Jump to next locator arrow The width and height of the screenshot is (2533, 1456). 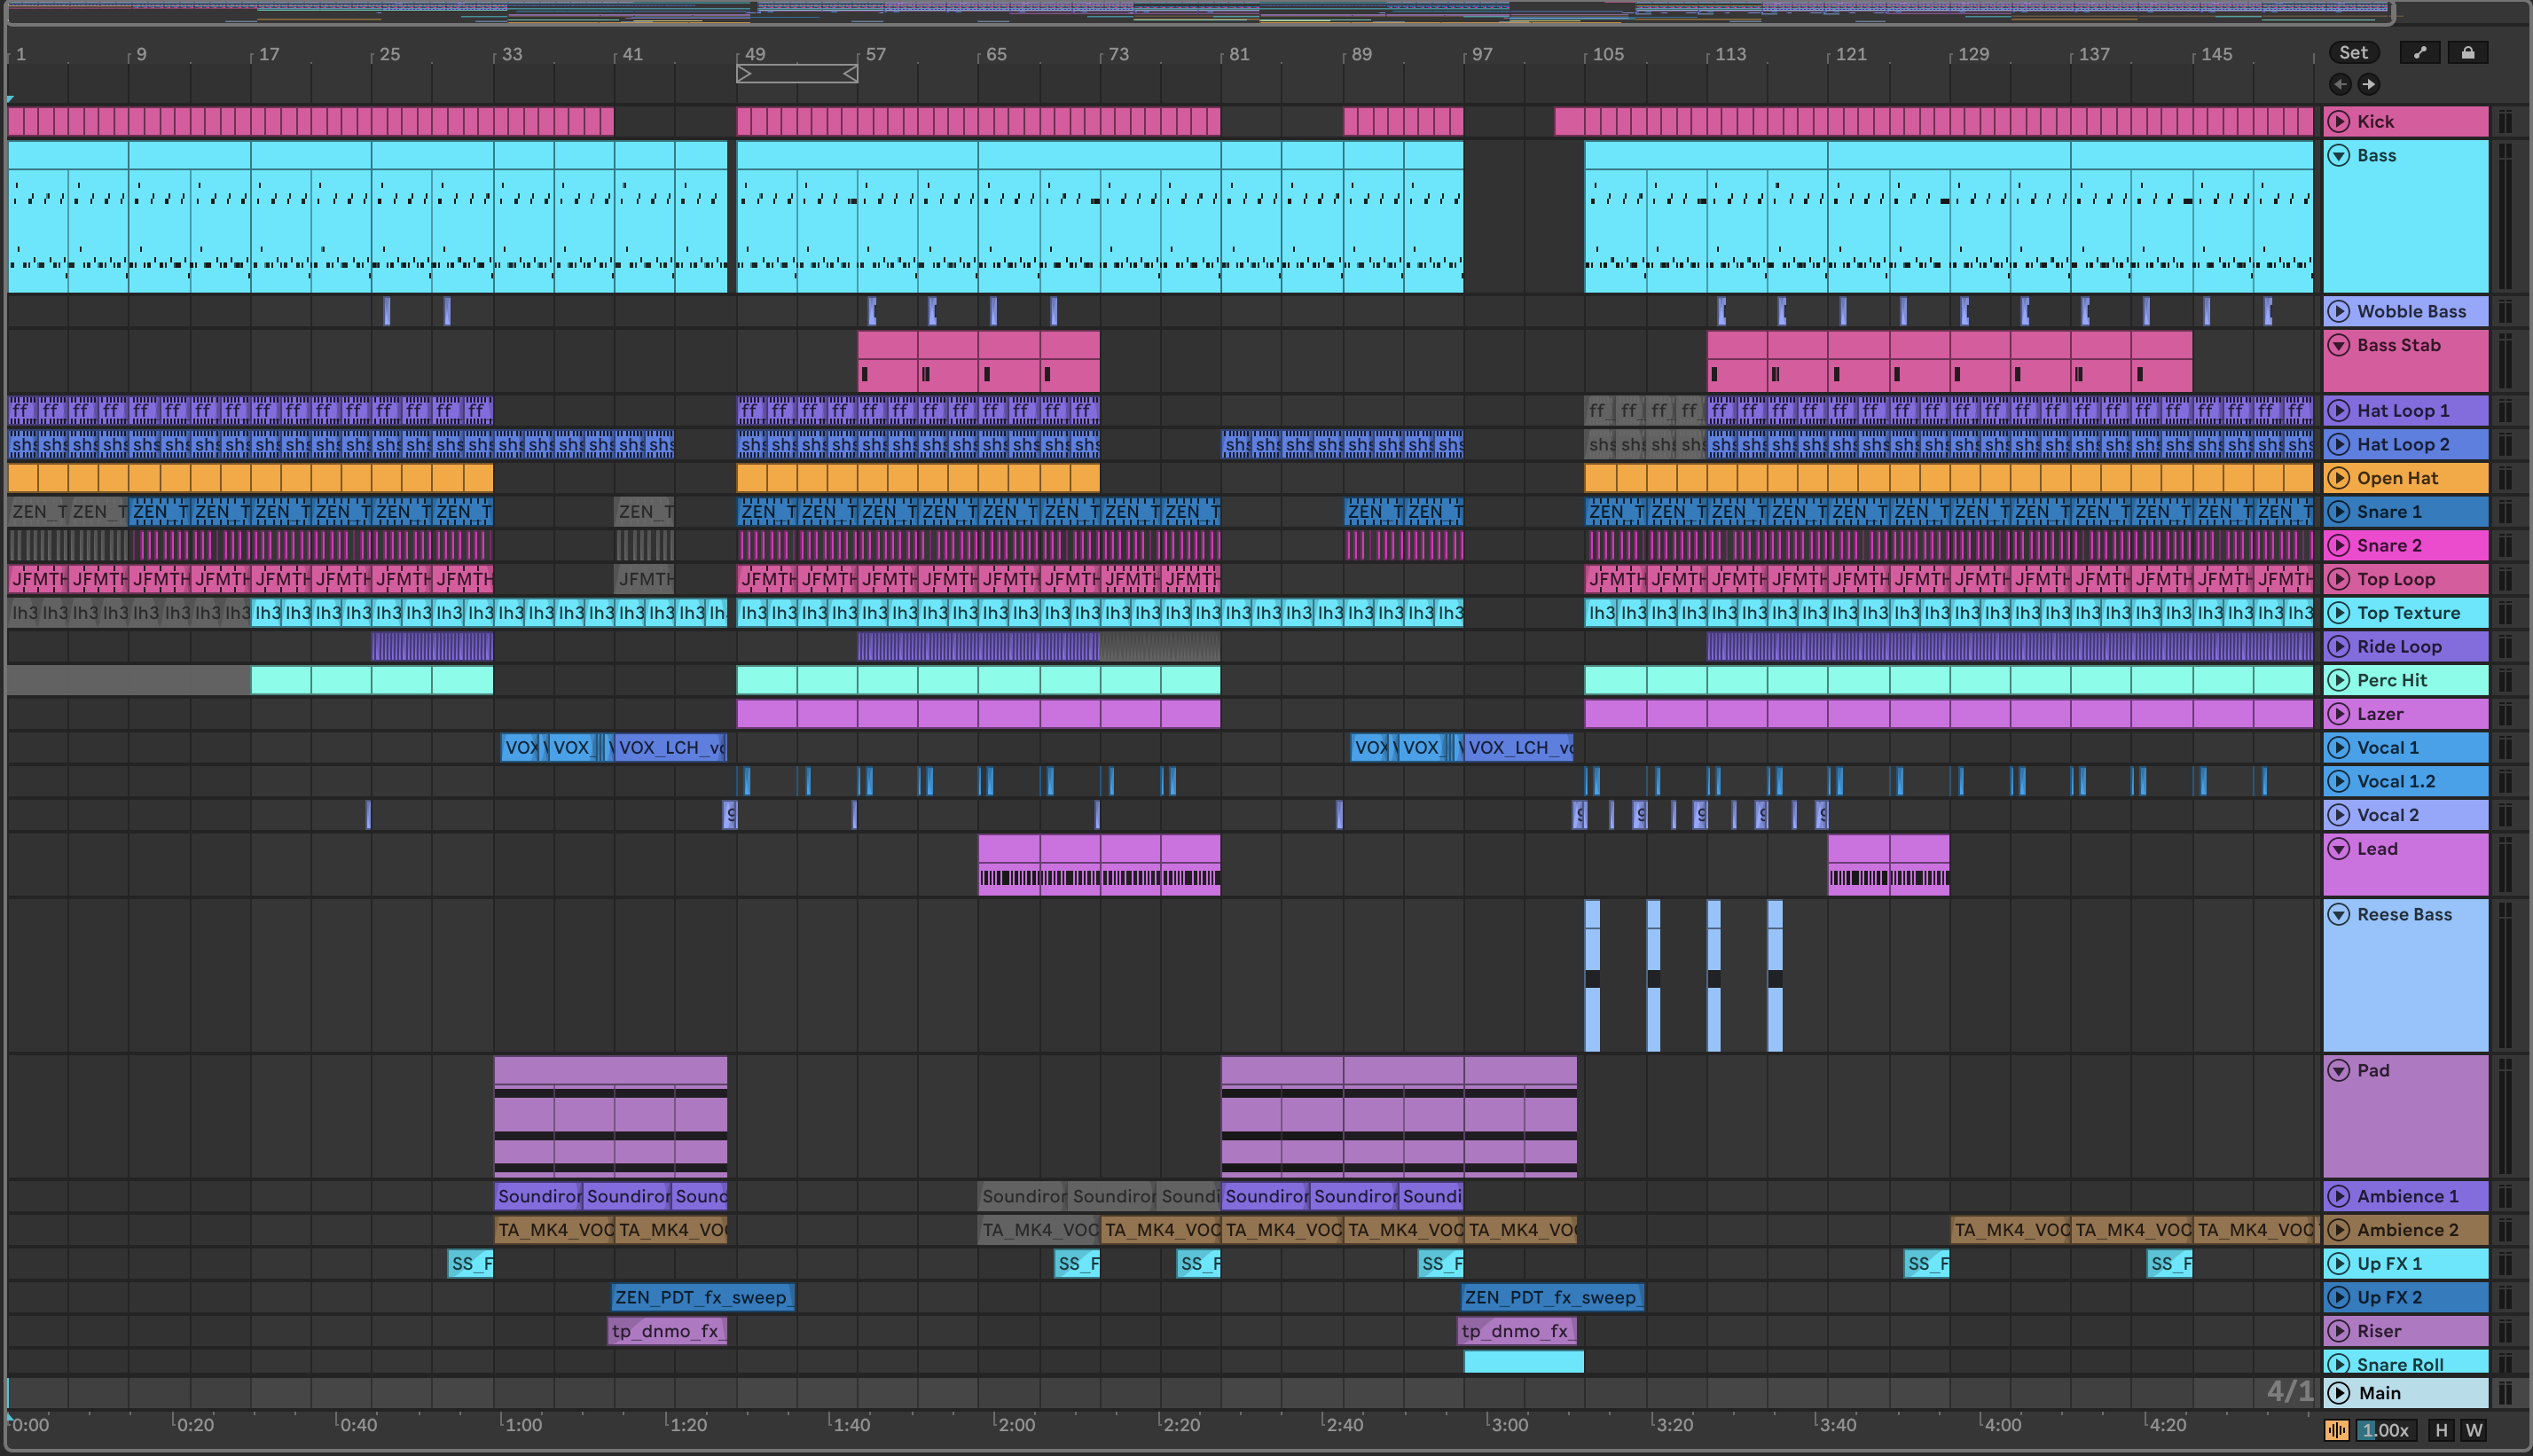[2368, 84]
